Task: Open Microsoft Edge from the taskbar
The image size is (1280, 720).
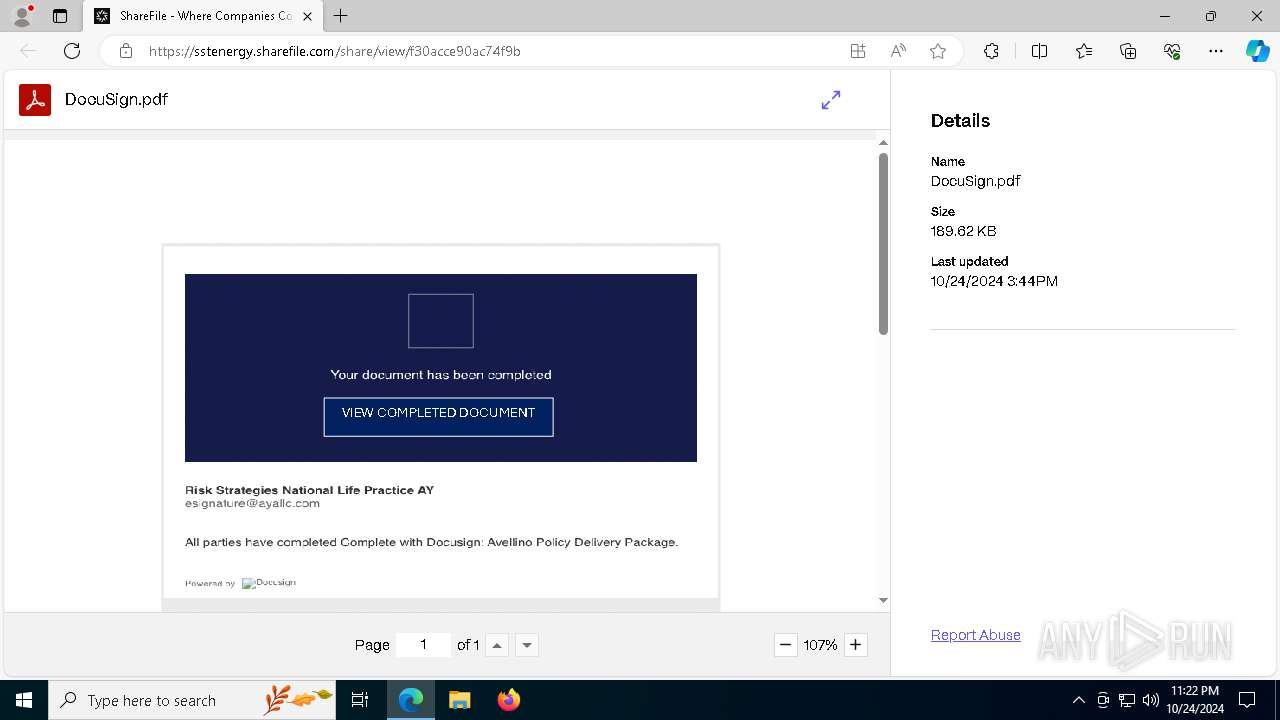Action: coord(411,700)
